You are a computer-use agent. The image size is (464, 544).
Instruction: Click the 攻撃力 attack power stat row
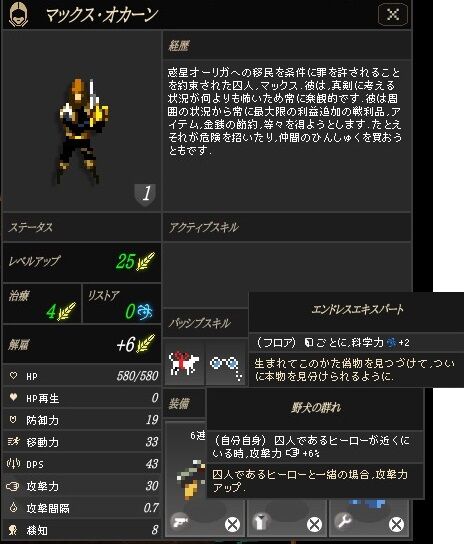tap(82, 486)
